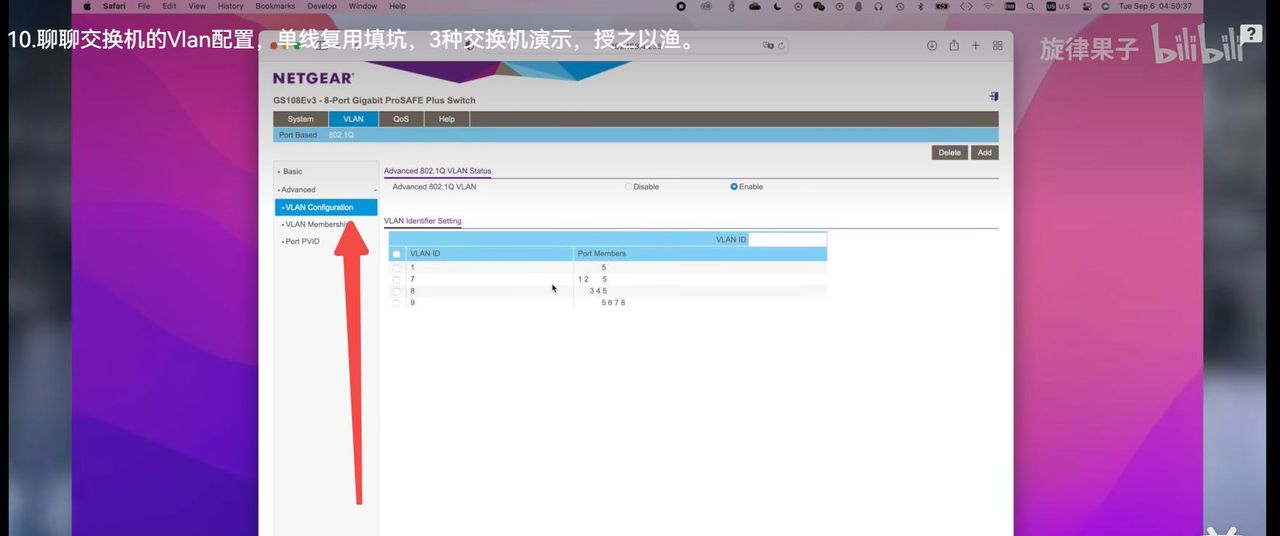The height and width of the screenshot is (536, 1280).
Task: Select the 802.1Q sub-tab
Action: 341,135
